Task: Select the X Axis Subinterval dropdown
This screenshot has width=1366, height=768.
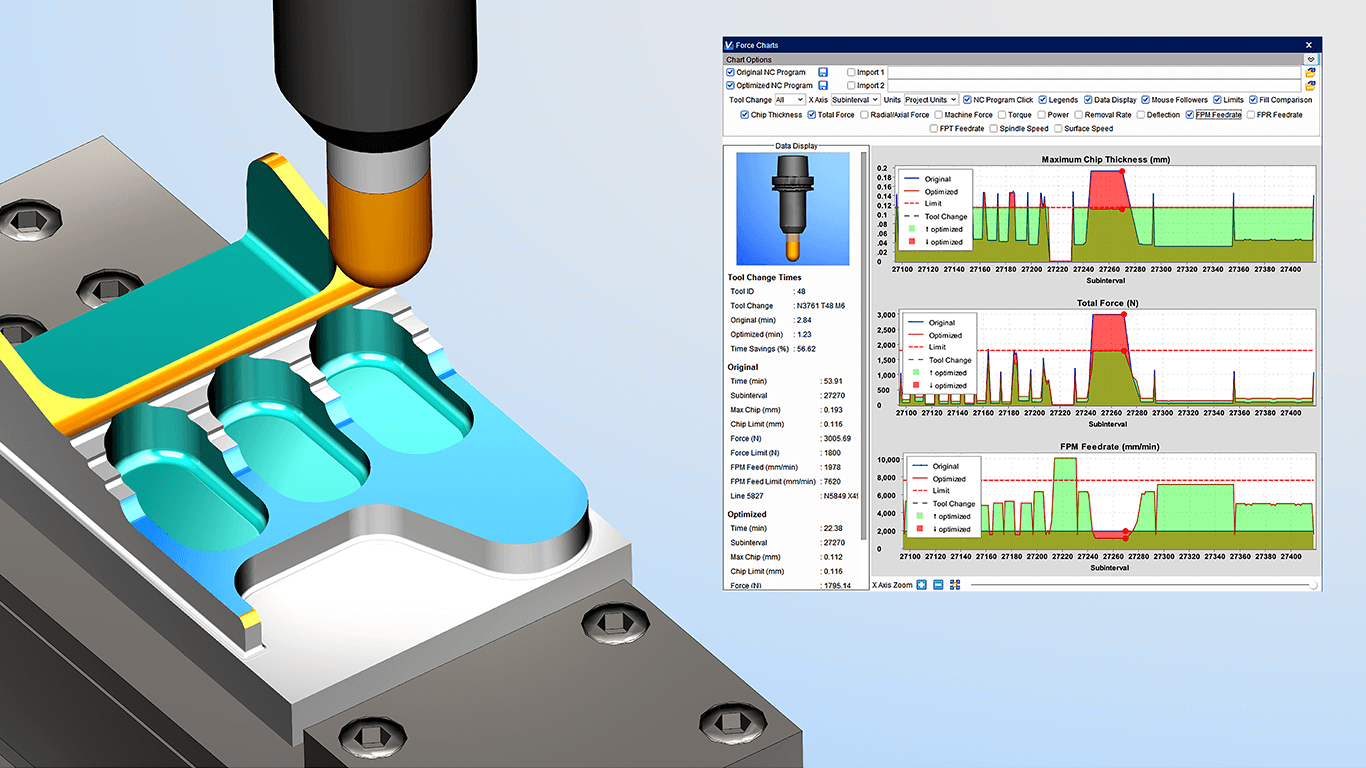Action: 855,99
